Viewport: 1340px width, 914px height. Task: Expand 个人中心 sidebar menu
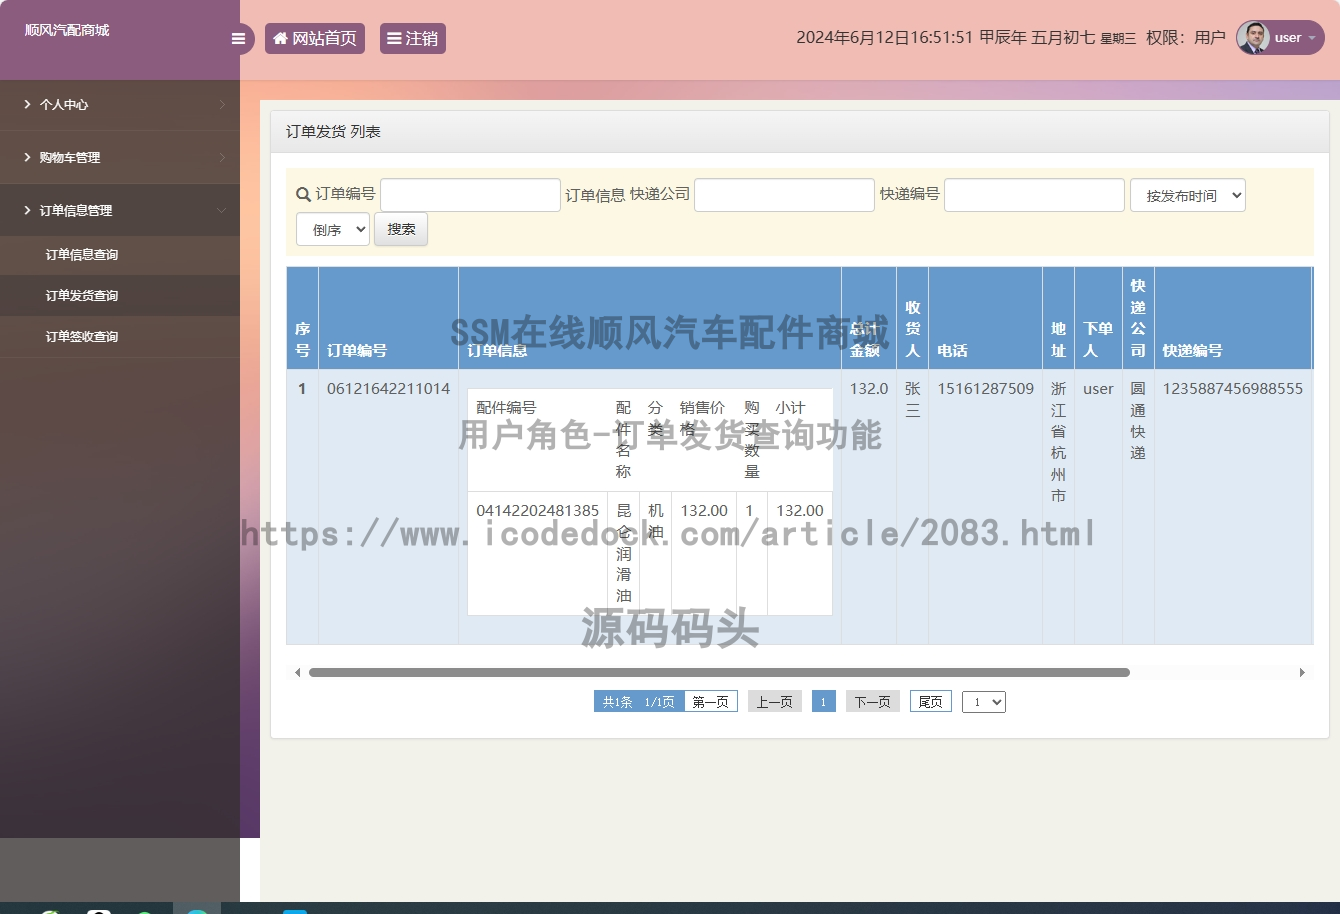coord(120,104)
